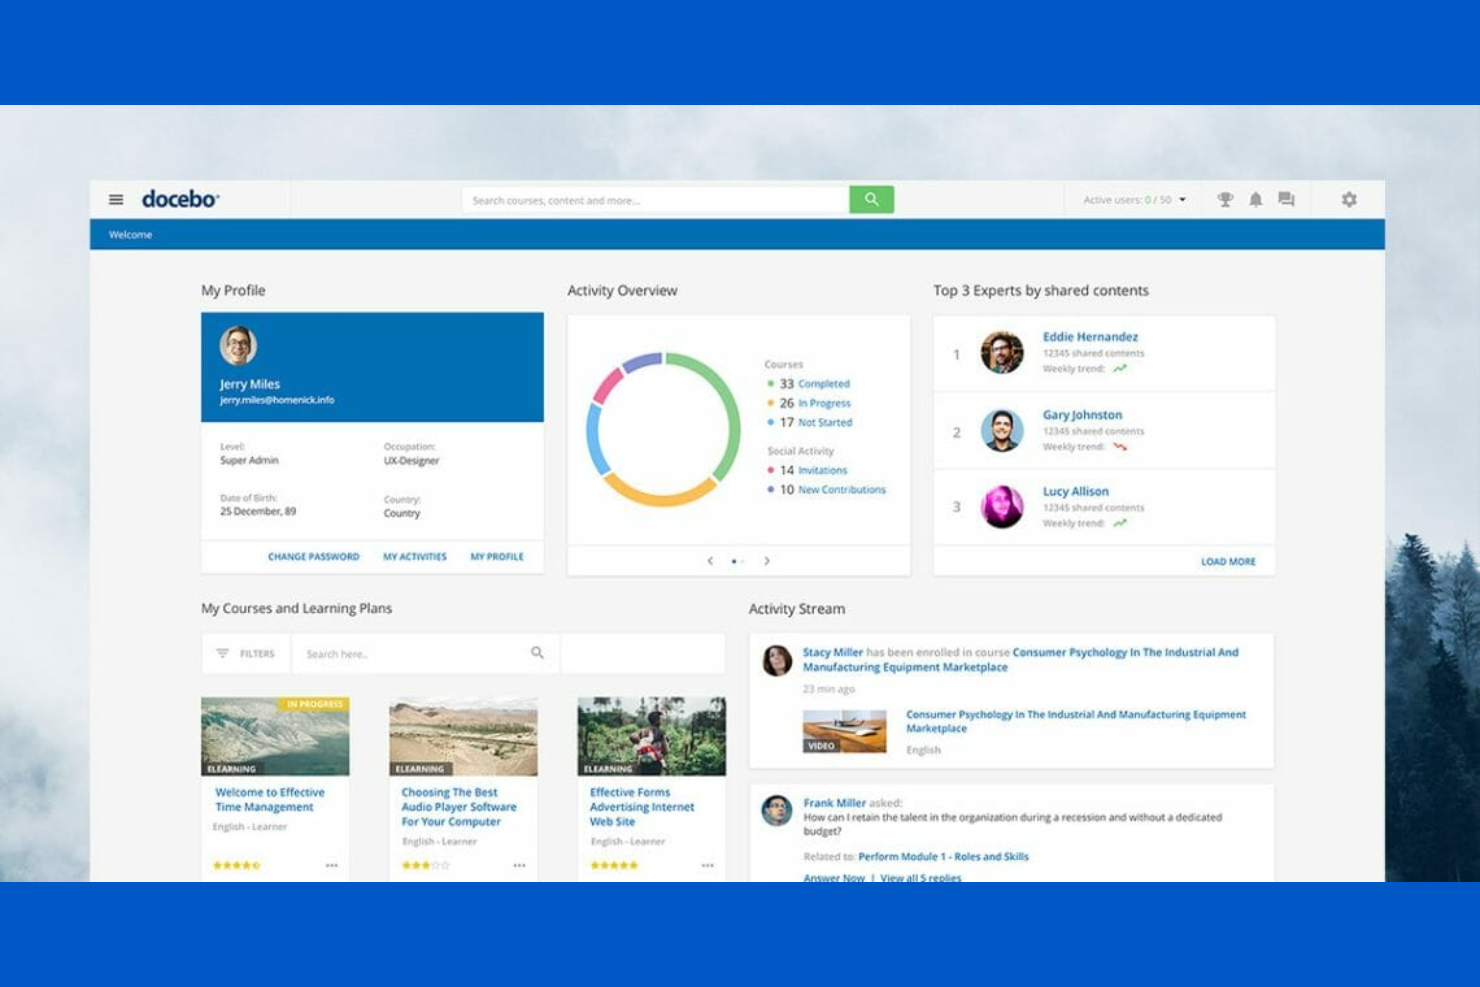Viewport: 1480px width, 987px height.
Task: Open My Profile from profile card
Action: pyautogui.click(x=497, y=557)
